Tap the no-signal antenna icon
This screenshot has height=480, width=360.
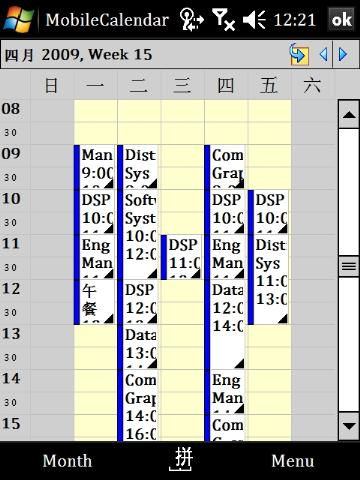(x=223, y=20)
